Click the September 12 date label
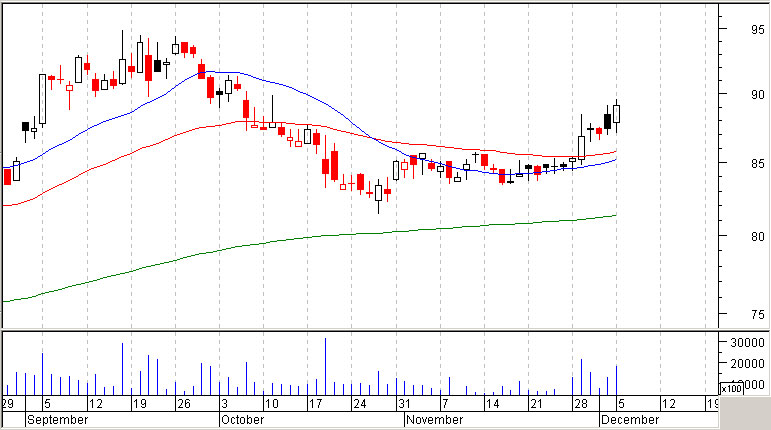The width and height of the screenshot is (771, 430). (x=95, y=404)
